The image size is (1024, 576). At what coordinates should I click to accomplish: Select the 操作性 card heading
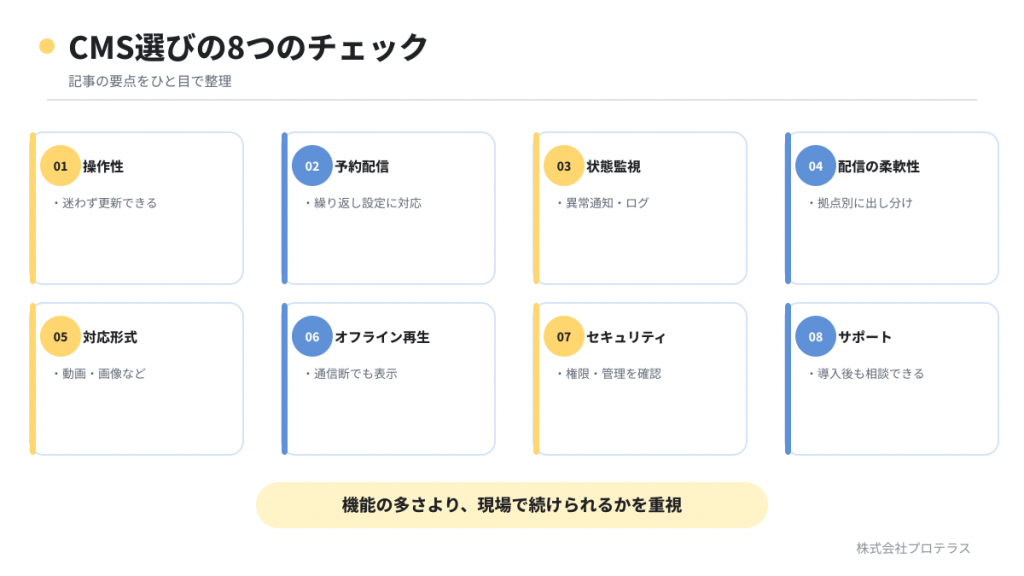point(103,167)
